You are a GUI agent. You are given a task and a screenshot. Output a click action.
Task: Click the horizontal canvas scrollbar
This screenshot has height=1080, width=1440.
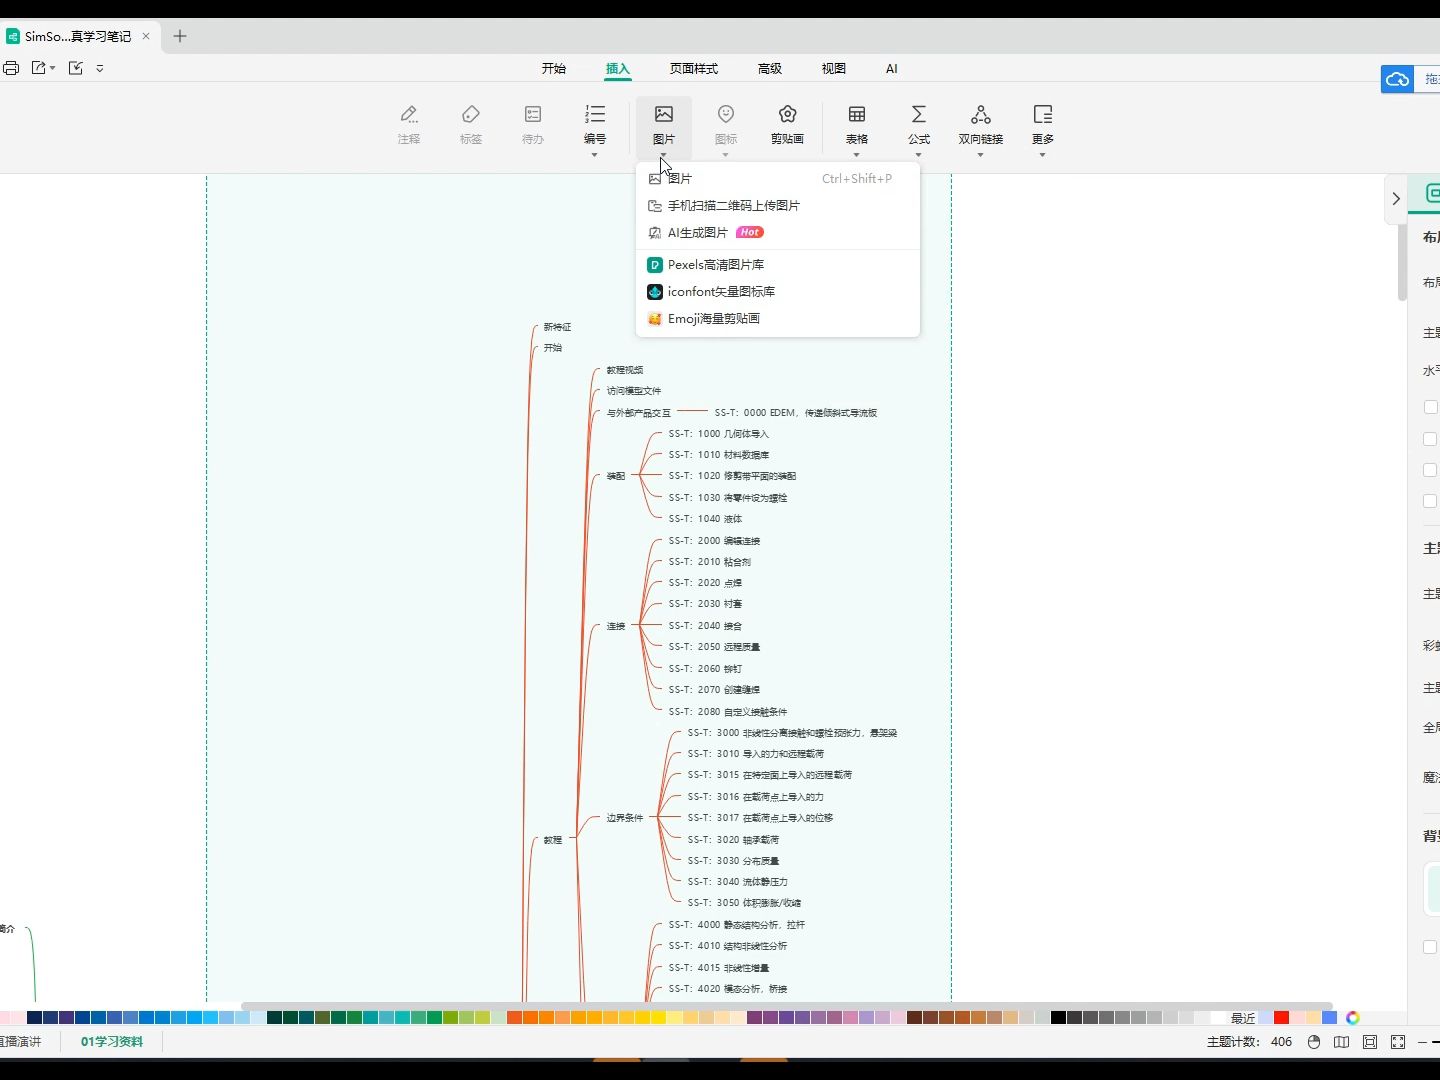tap(787, 1006)
